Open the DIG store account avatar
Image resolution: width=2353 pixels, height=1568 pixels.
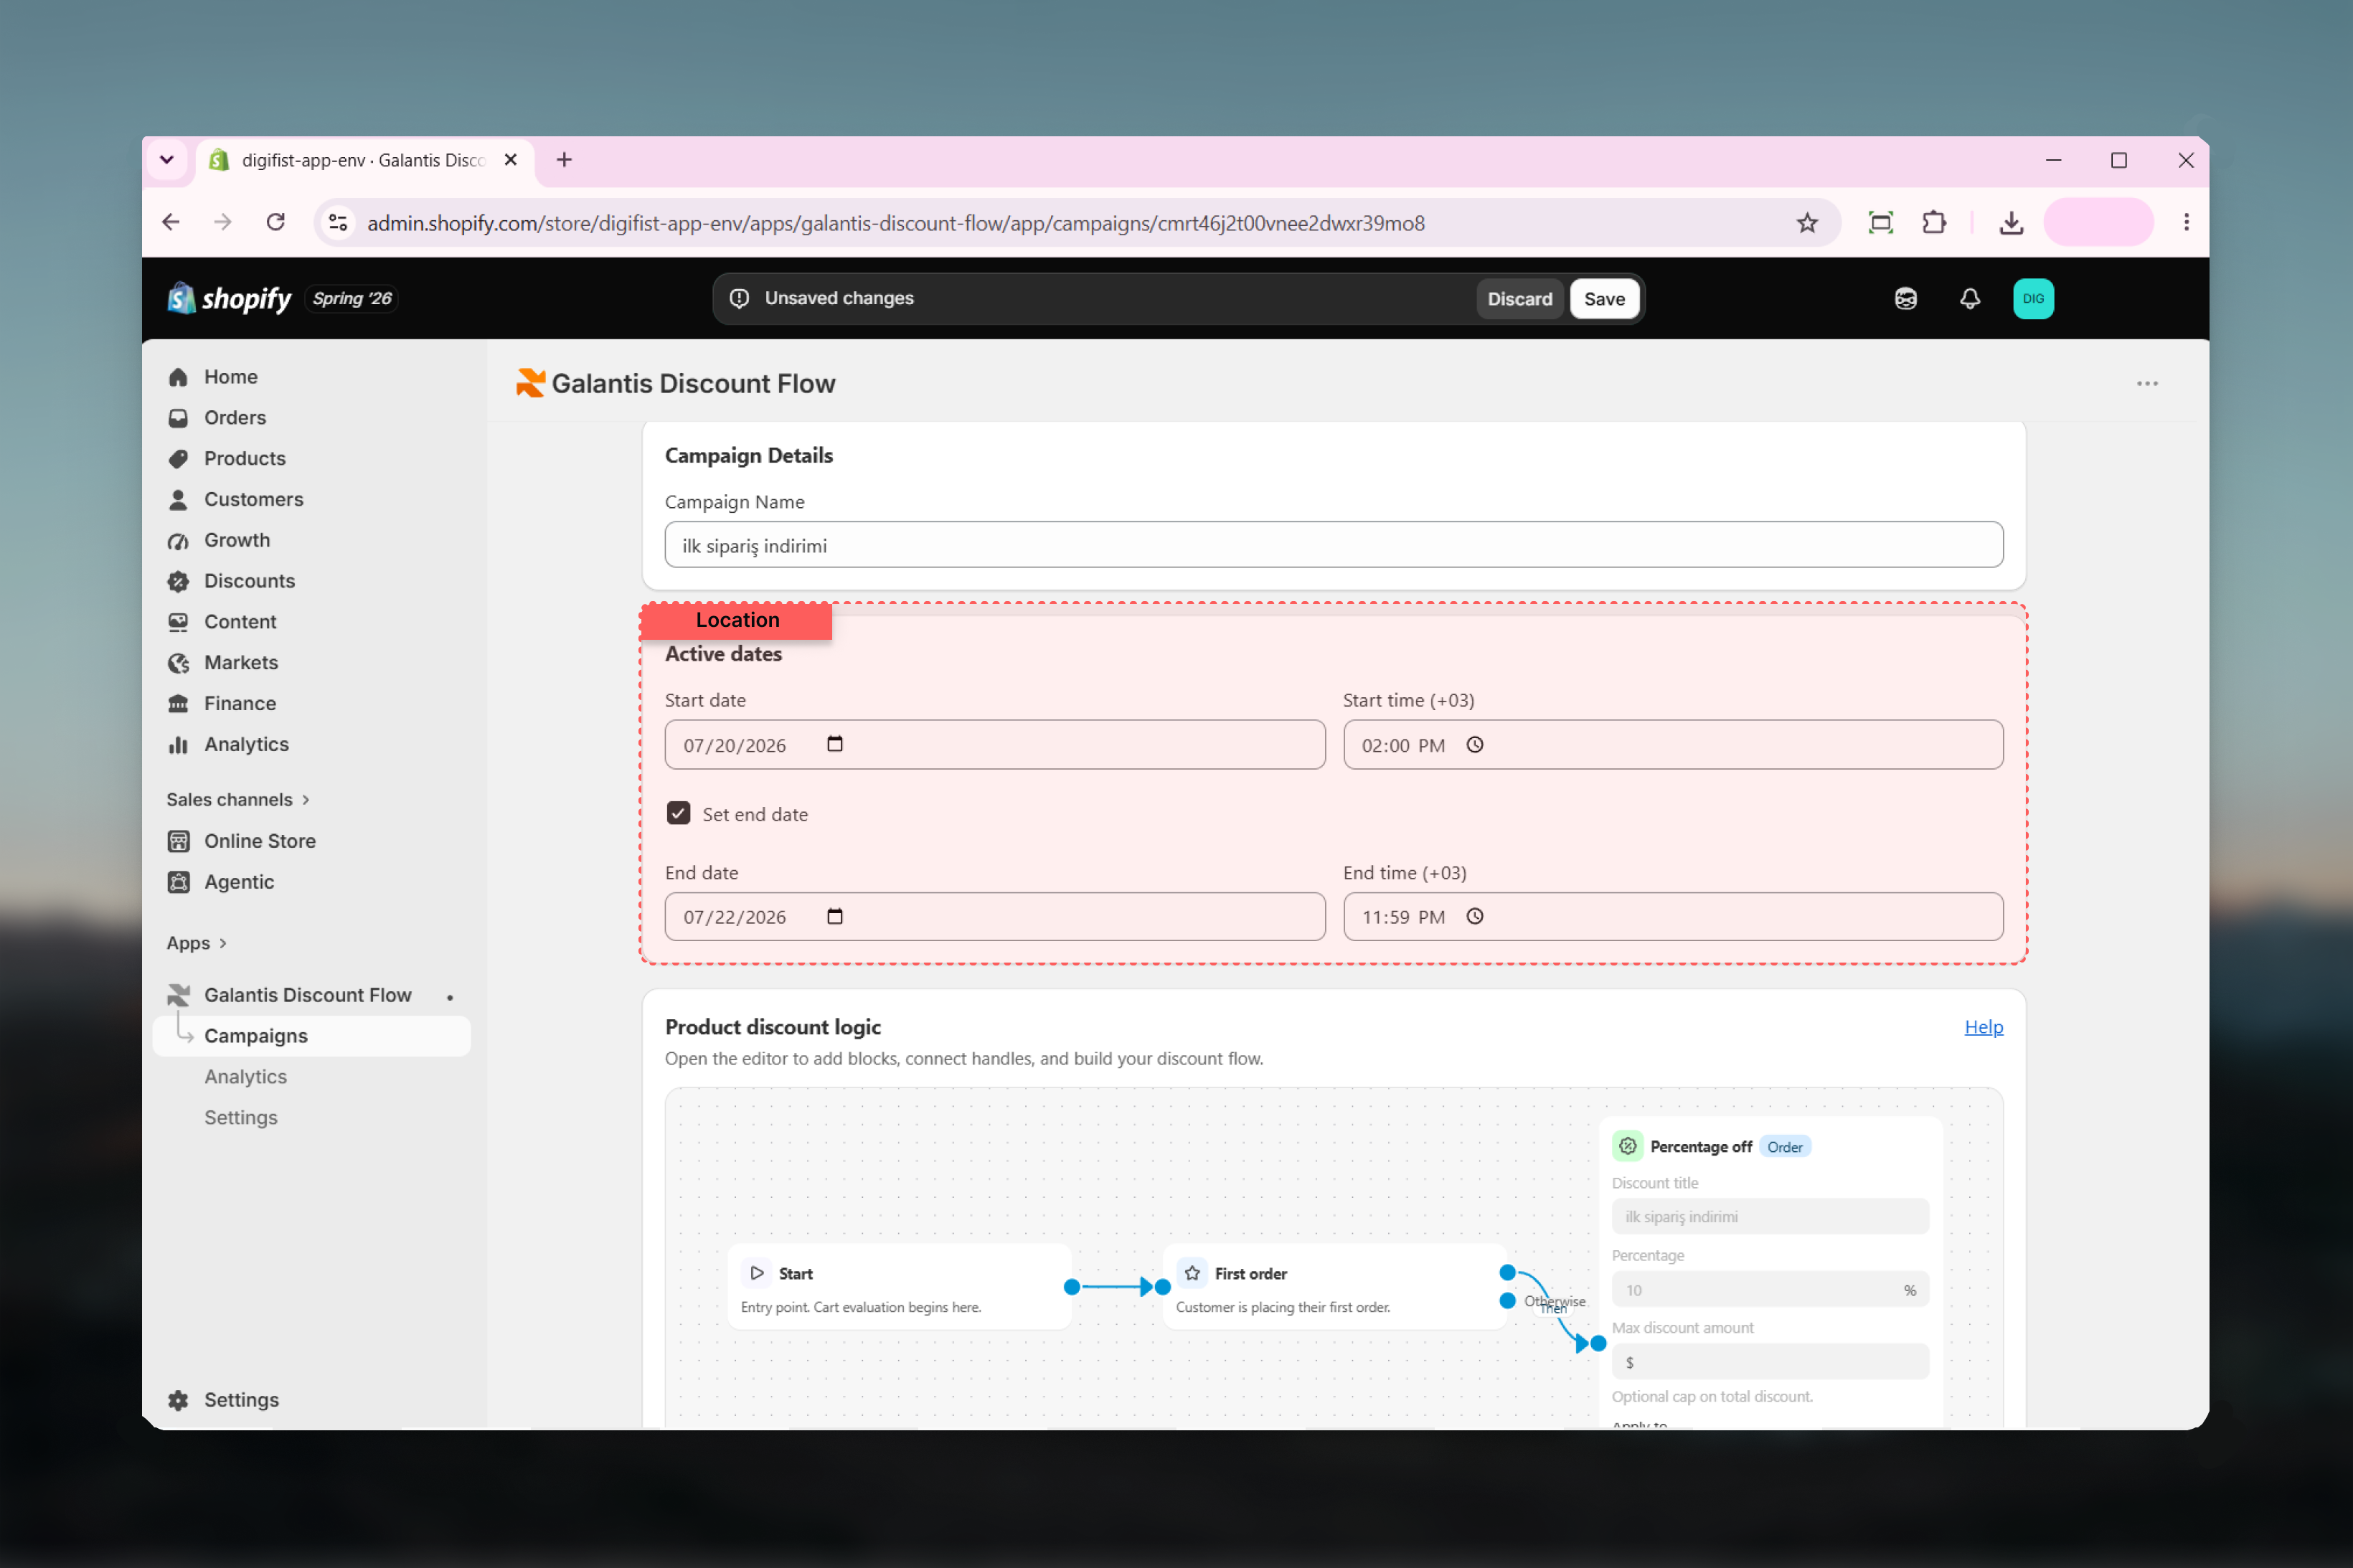pos(2033,298)
